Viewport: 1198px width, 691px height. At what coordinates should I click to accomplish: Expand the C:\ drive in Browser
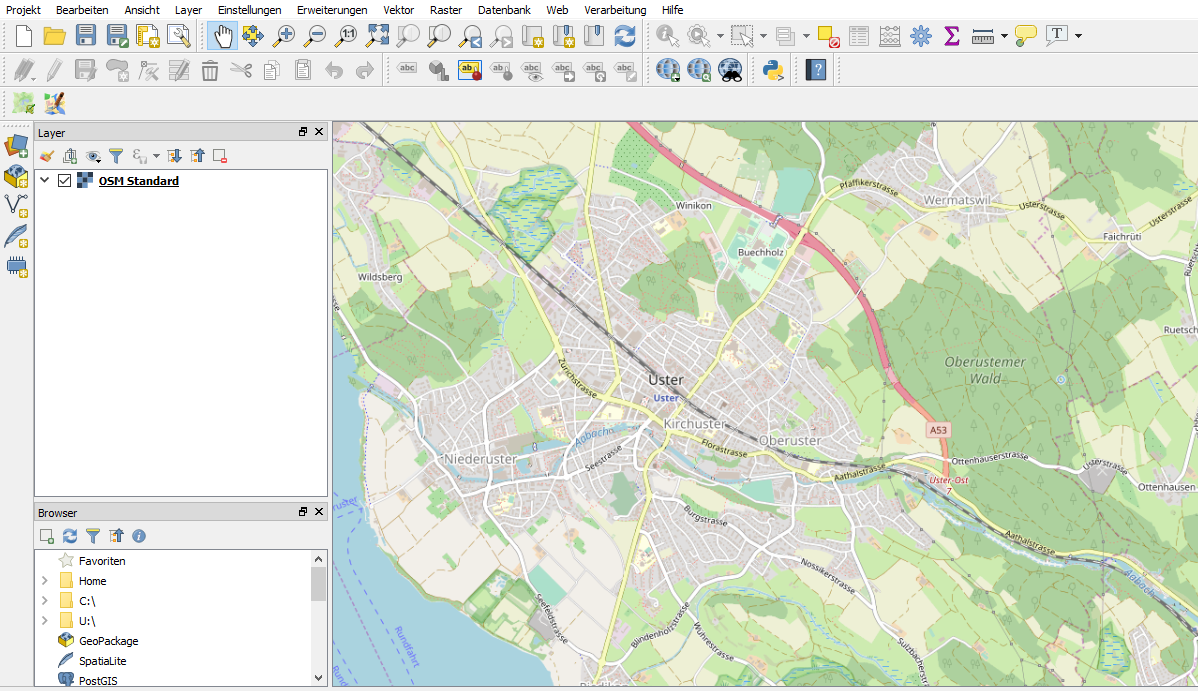pos(44,600)
